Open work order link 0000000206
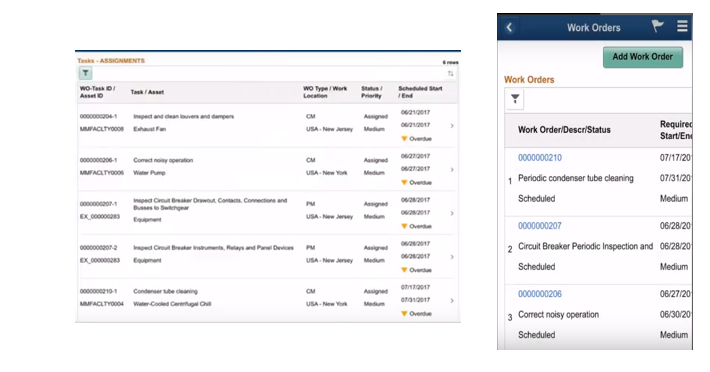This screenshot has height=372, width=710. pos(540,294)
